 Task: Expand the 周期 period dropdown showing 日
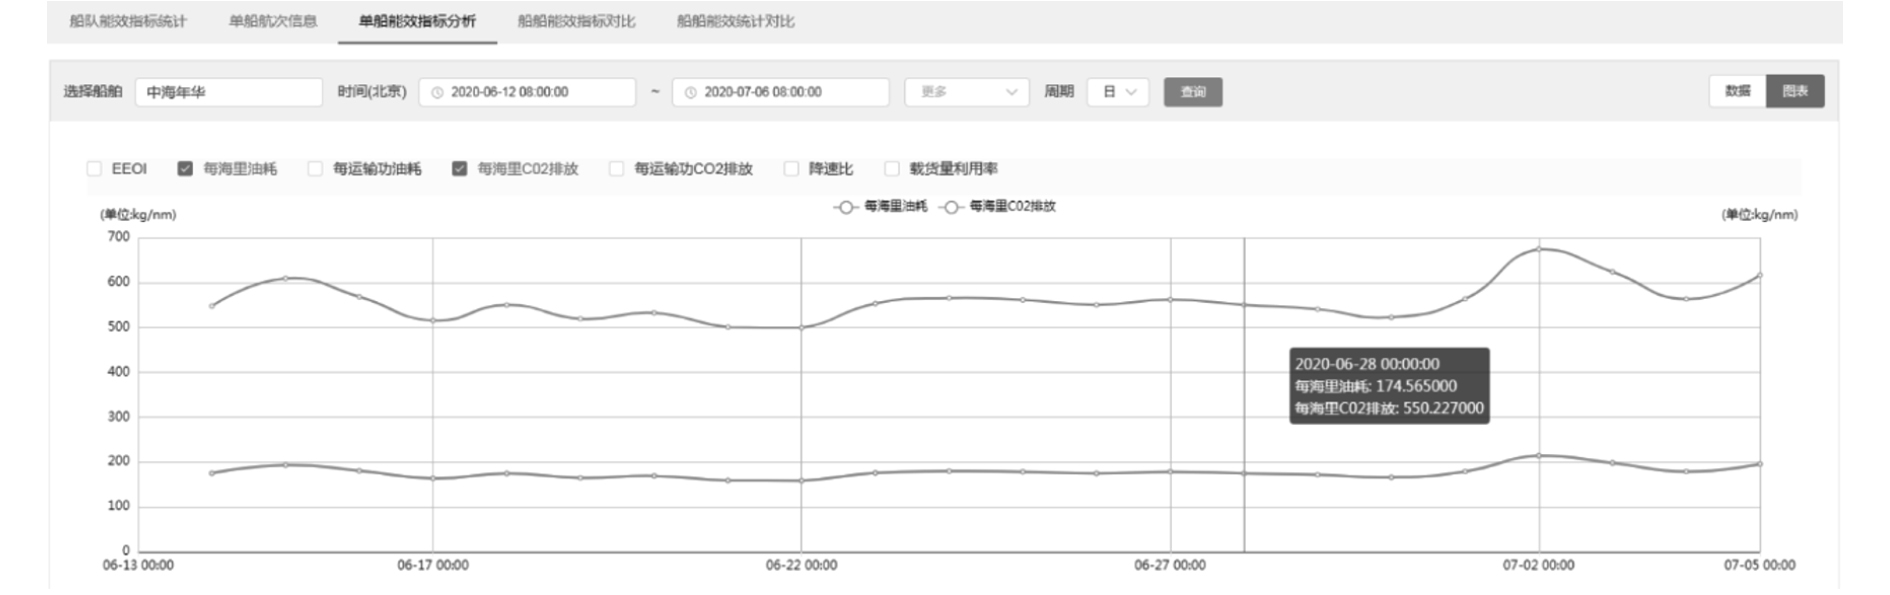[1118, 92]
